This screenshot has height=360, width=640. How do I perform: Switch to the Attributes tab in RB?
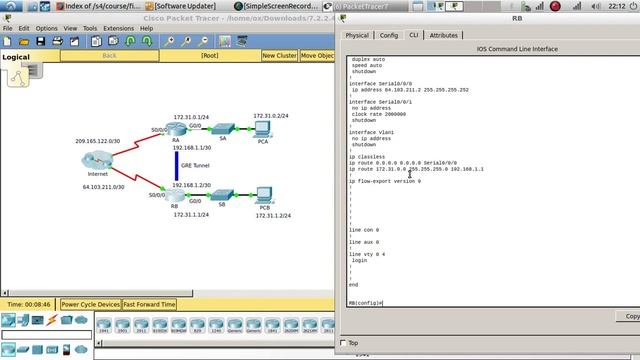443,36
